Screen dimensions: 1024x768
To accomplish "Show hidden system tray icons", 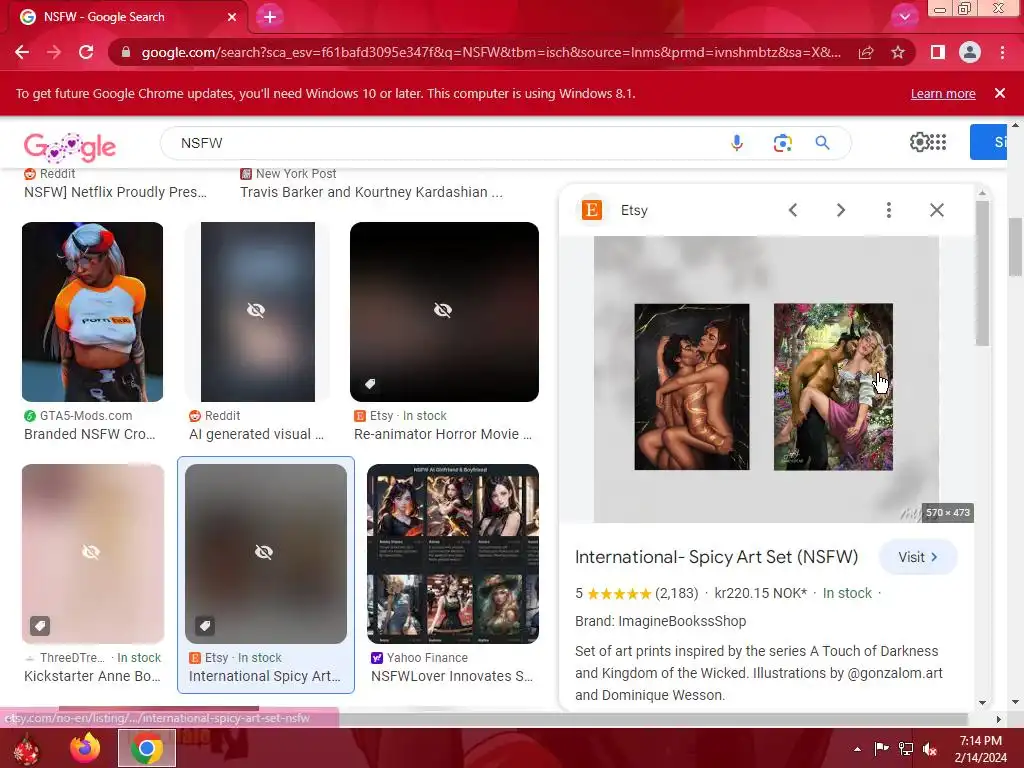I will [857, 749].
